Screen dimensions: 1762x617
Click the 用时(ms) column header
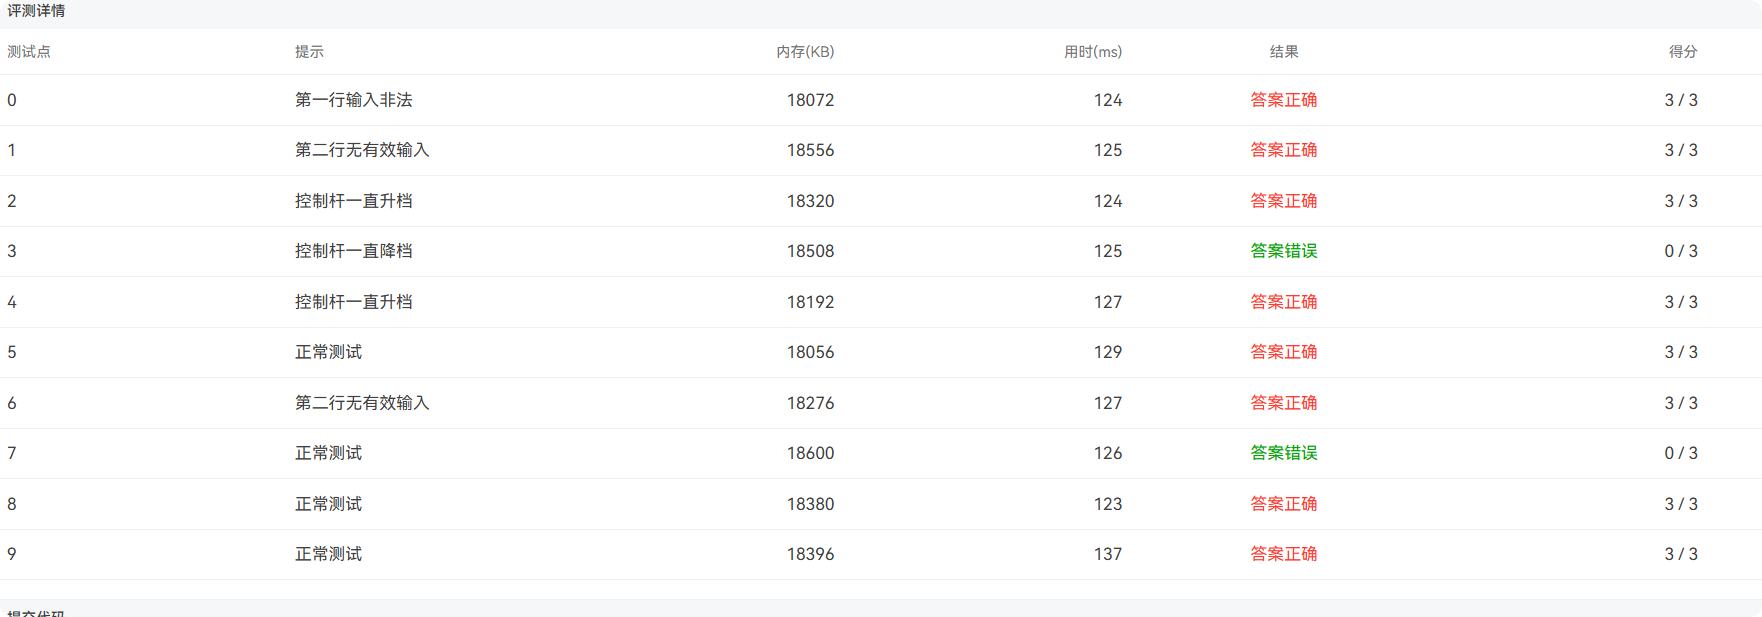pyautogui.click(x=1093, y=52)
